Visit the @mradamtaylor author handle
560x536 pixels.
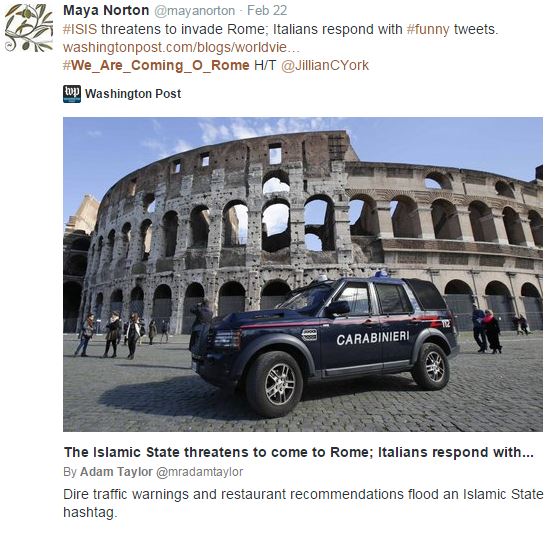[200, 472]
